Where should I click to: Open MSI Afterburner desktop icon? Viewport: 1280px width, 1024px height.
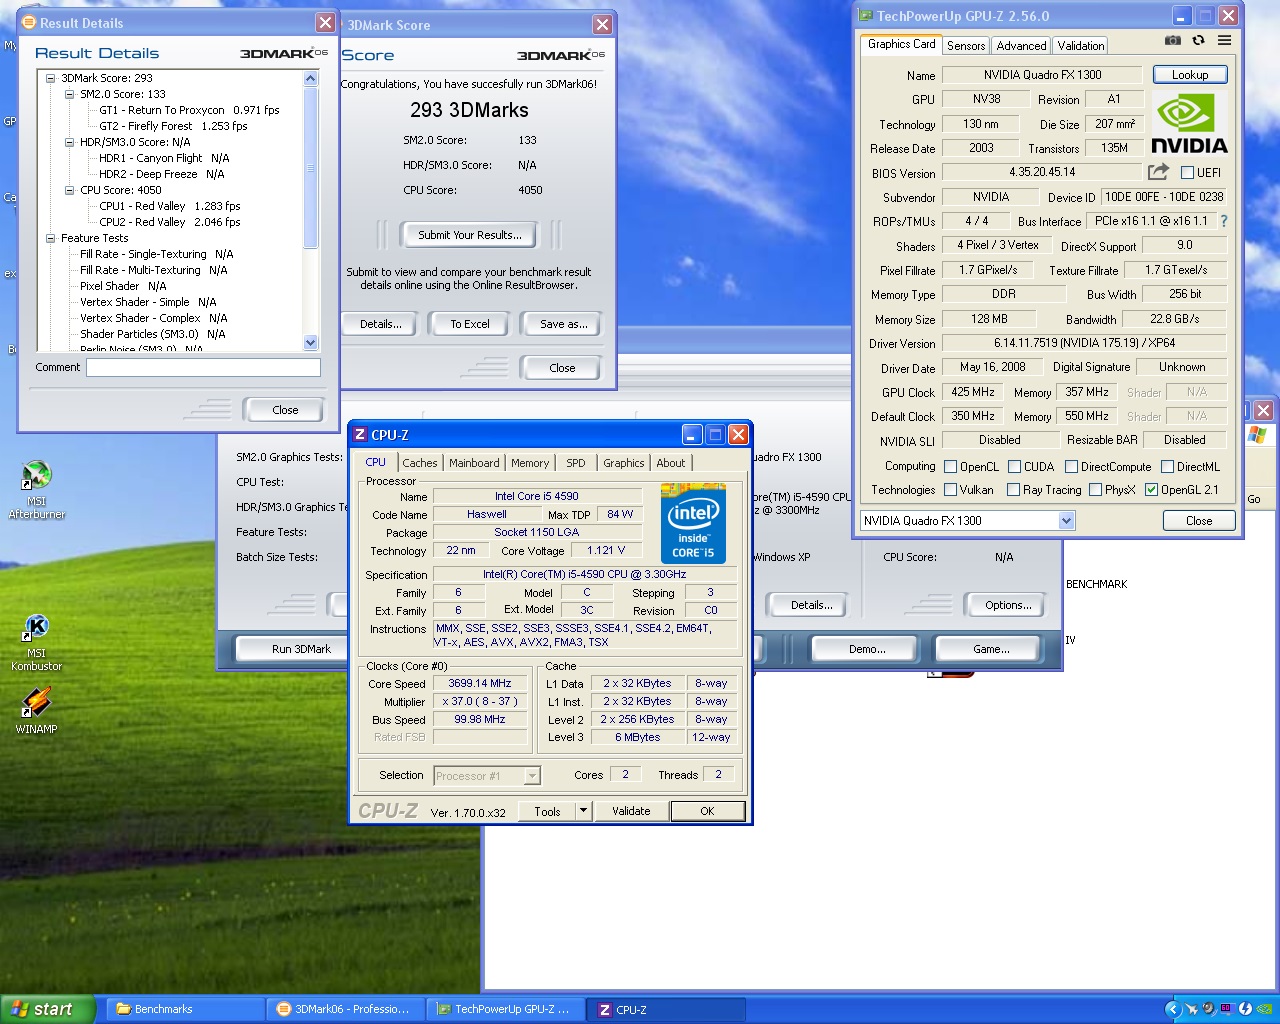[37, 490]
